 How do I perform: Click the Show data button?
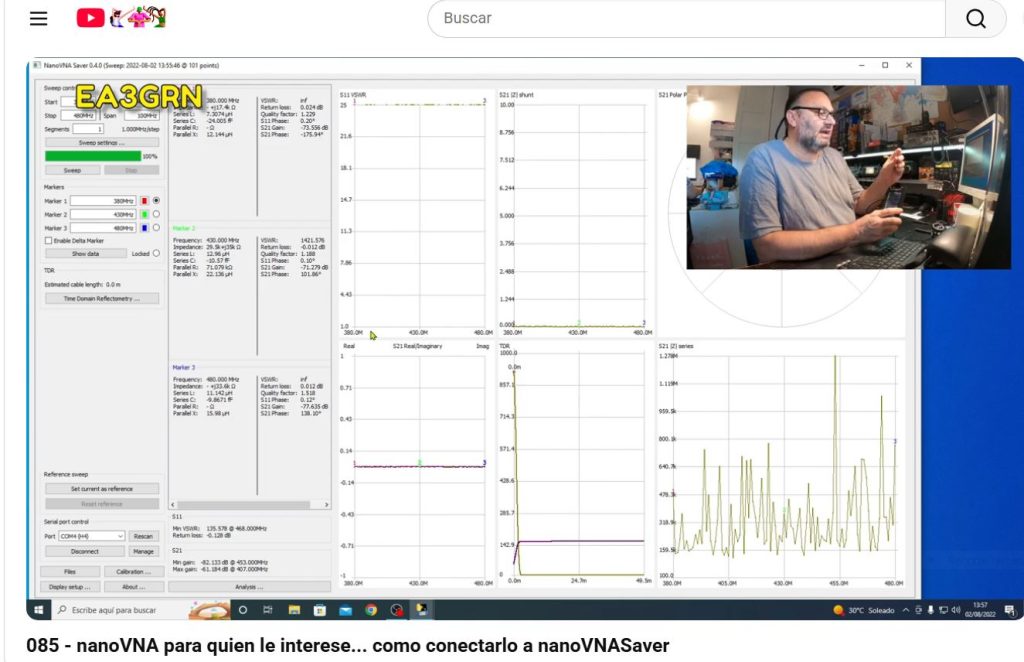pyautogui.click(x=86, y=253)
